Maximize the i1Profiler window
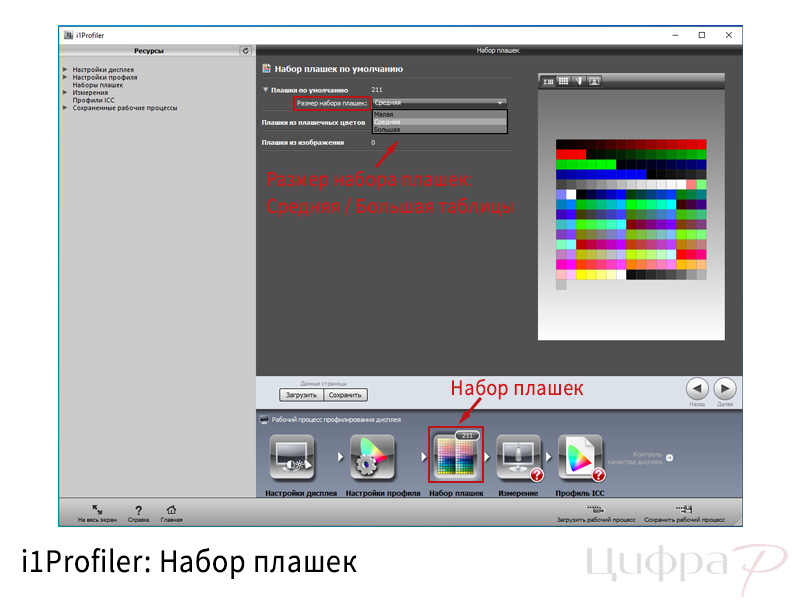 click(702, 35)
